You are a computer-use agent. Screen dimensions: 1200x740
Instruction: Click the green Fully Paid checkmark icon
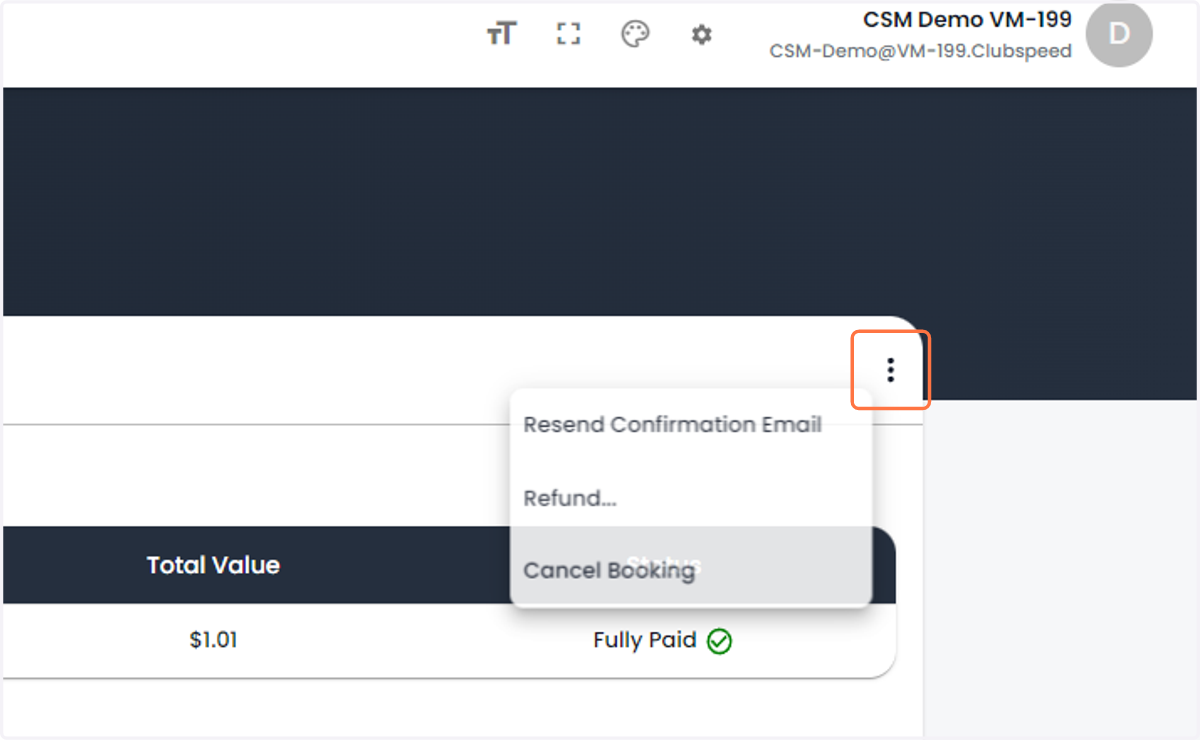click(719, 641)
